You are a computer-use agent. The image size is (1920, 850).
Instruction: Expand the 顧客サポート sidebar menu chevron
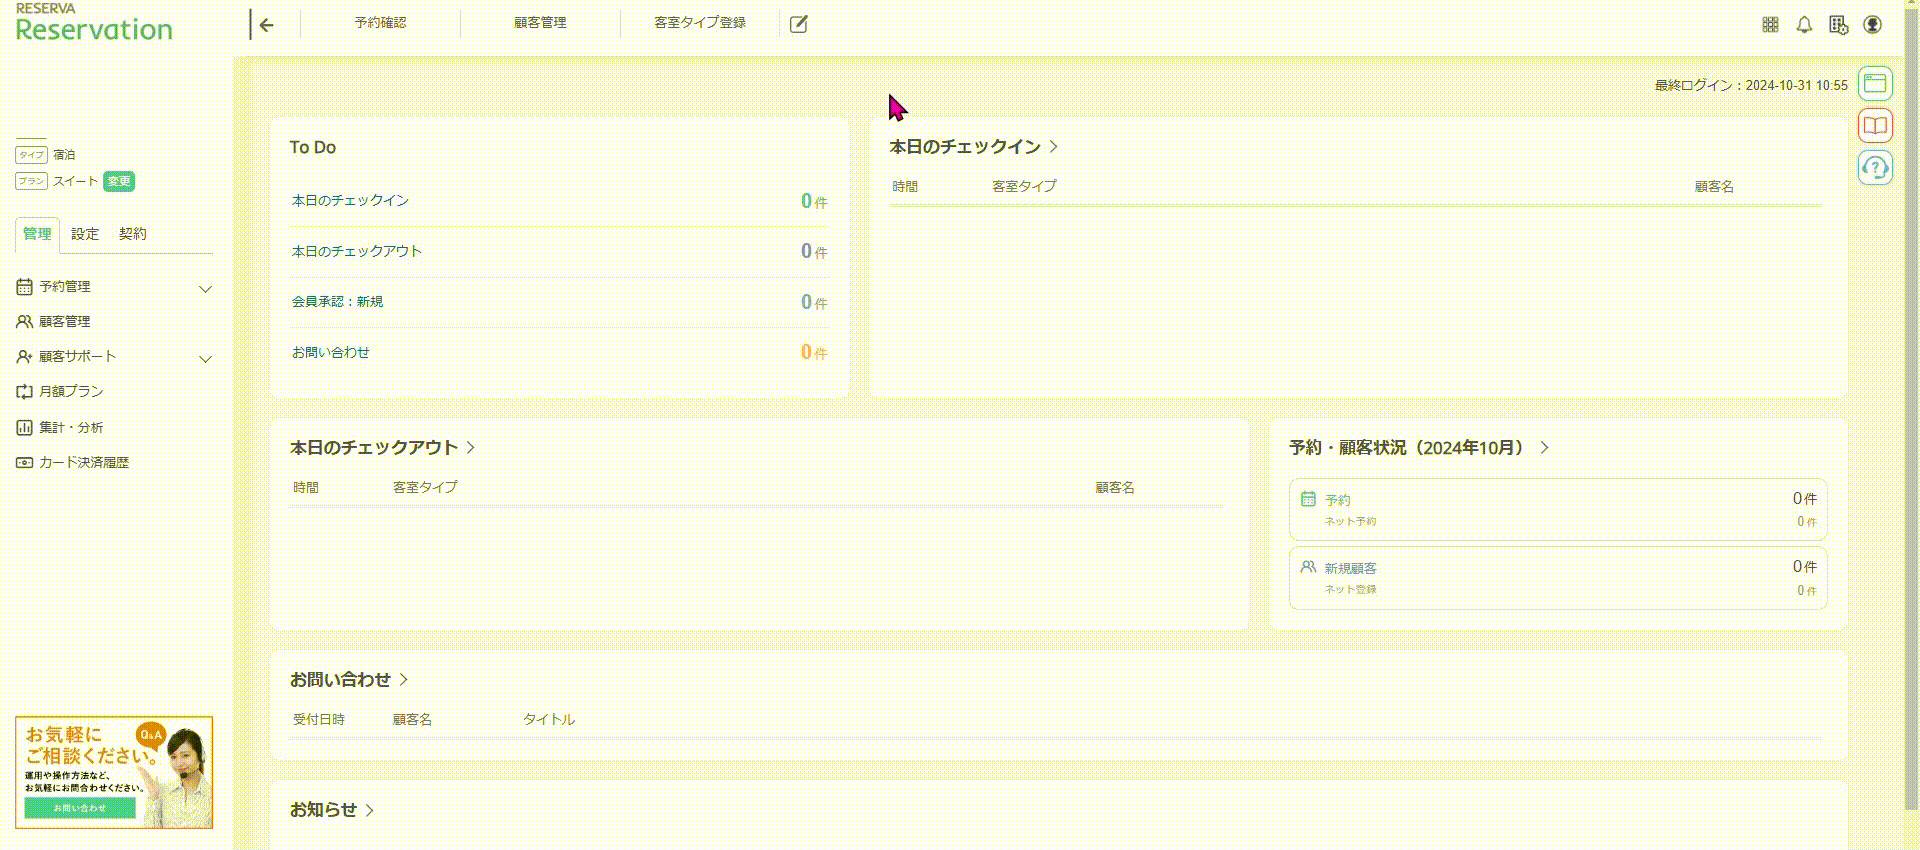pos(205,359)
